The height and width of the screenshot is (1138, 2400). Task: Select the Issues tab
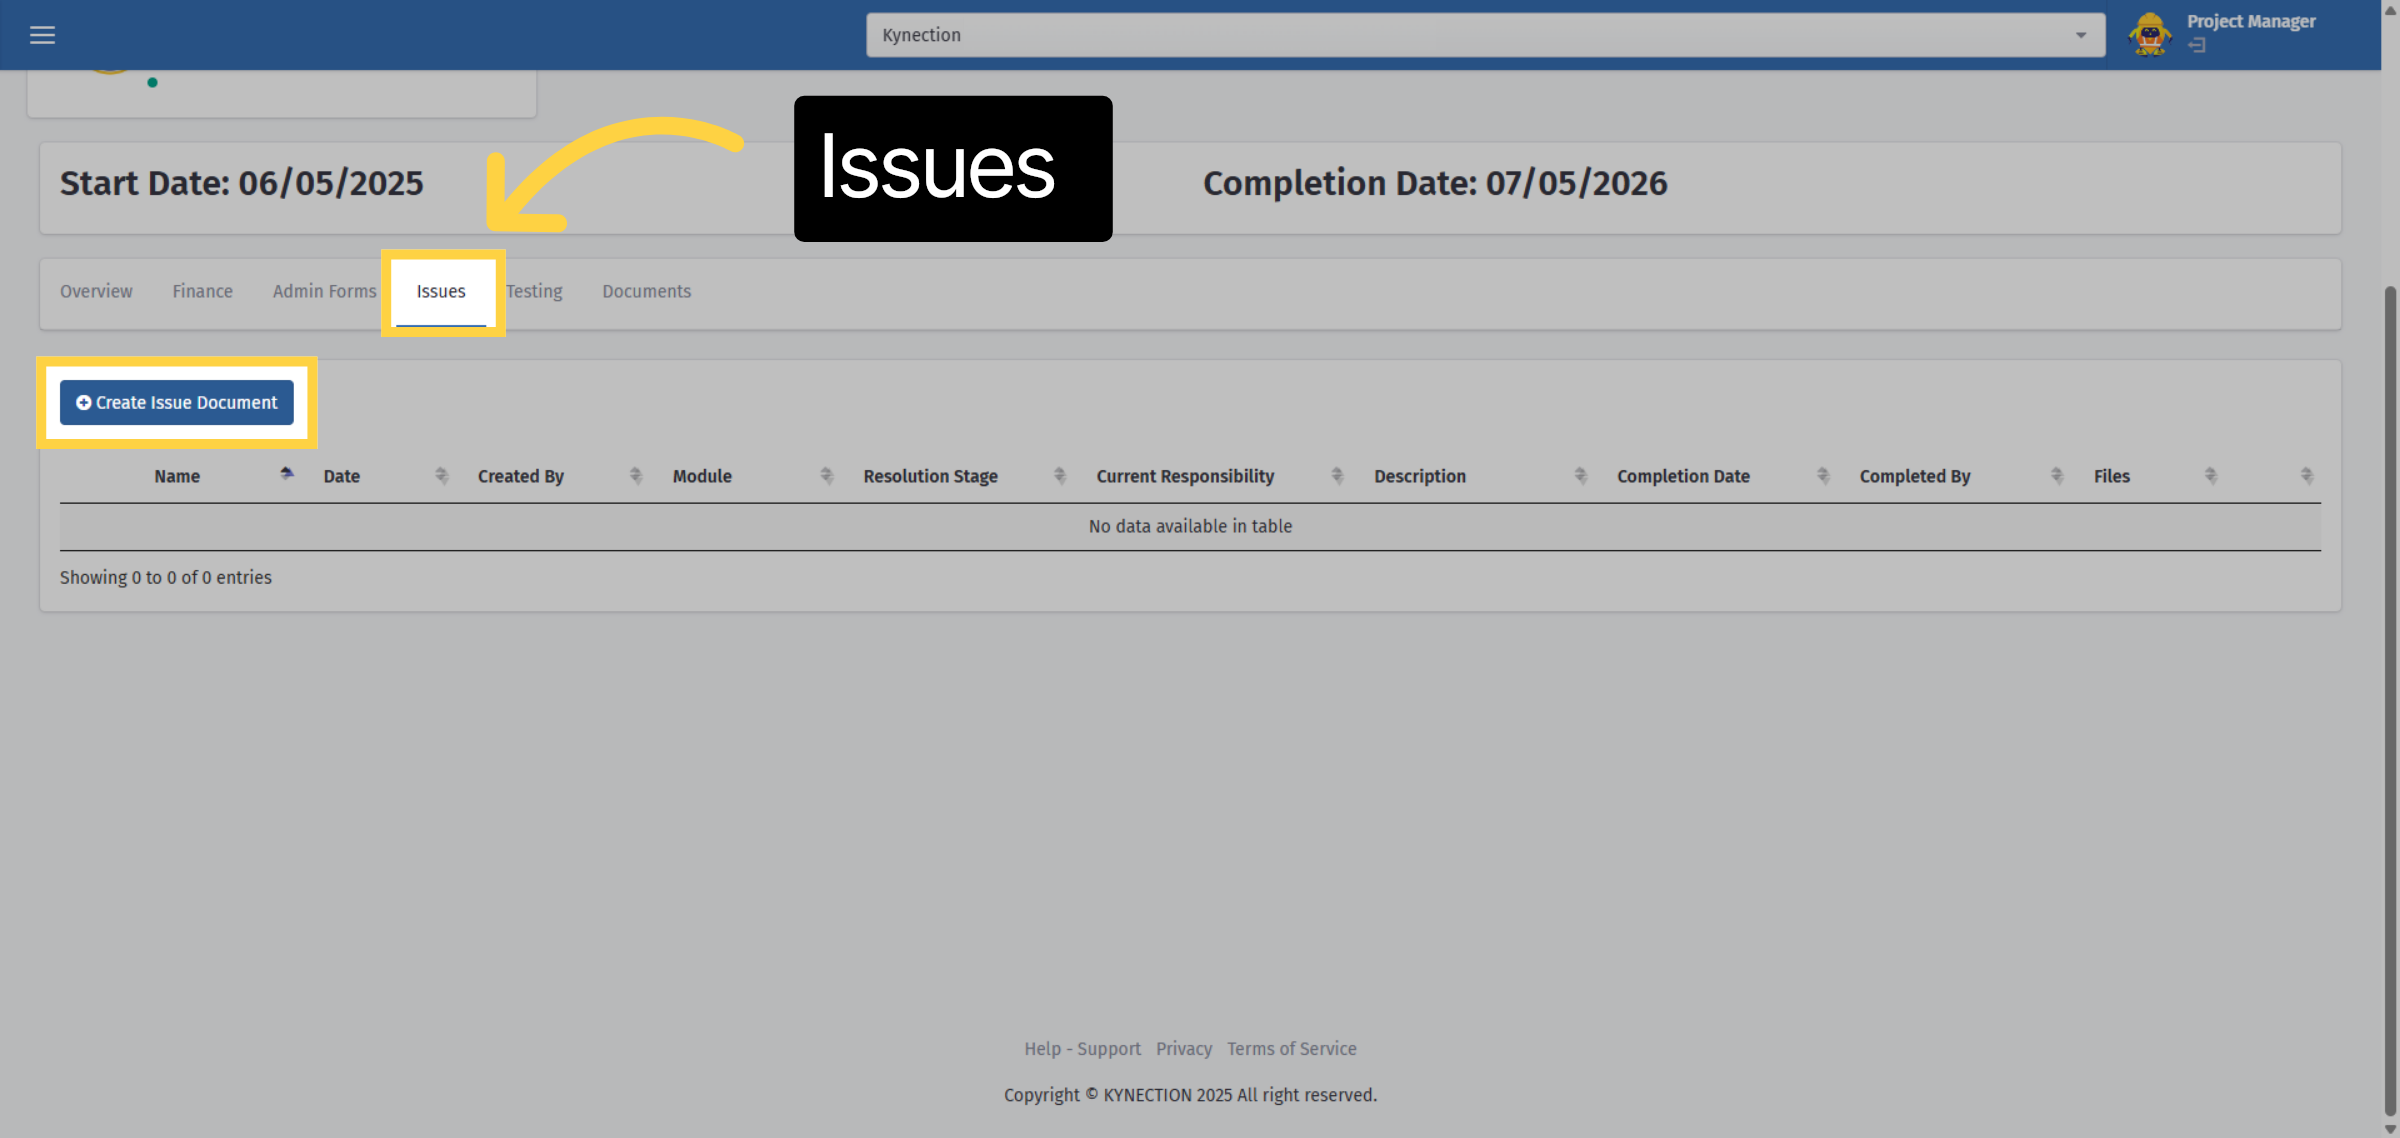coord(441,291)
